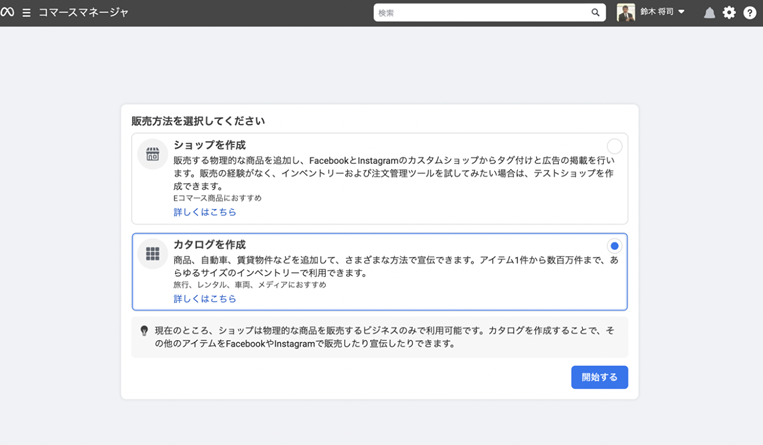The width and height of the screenshot is (763, 445).
Task: Open help with the question mark icon
Action: tap(750, 13)
